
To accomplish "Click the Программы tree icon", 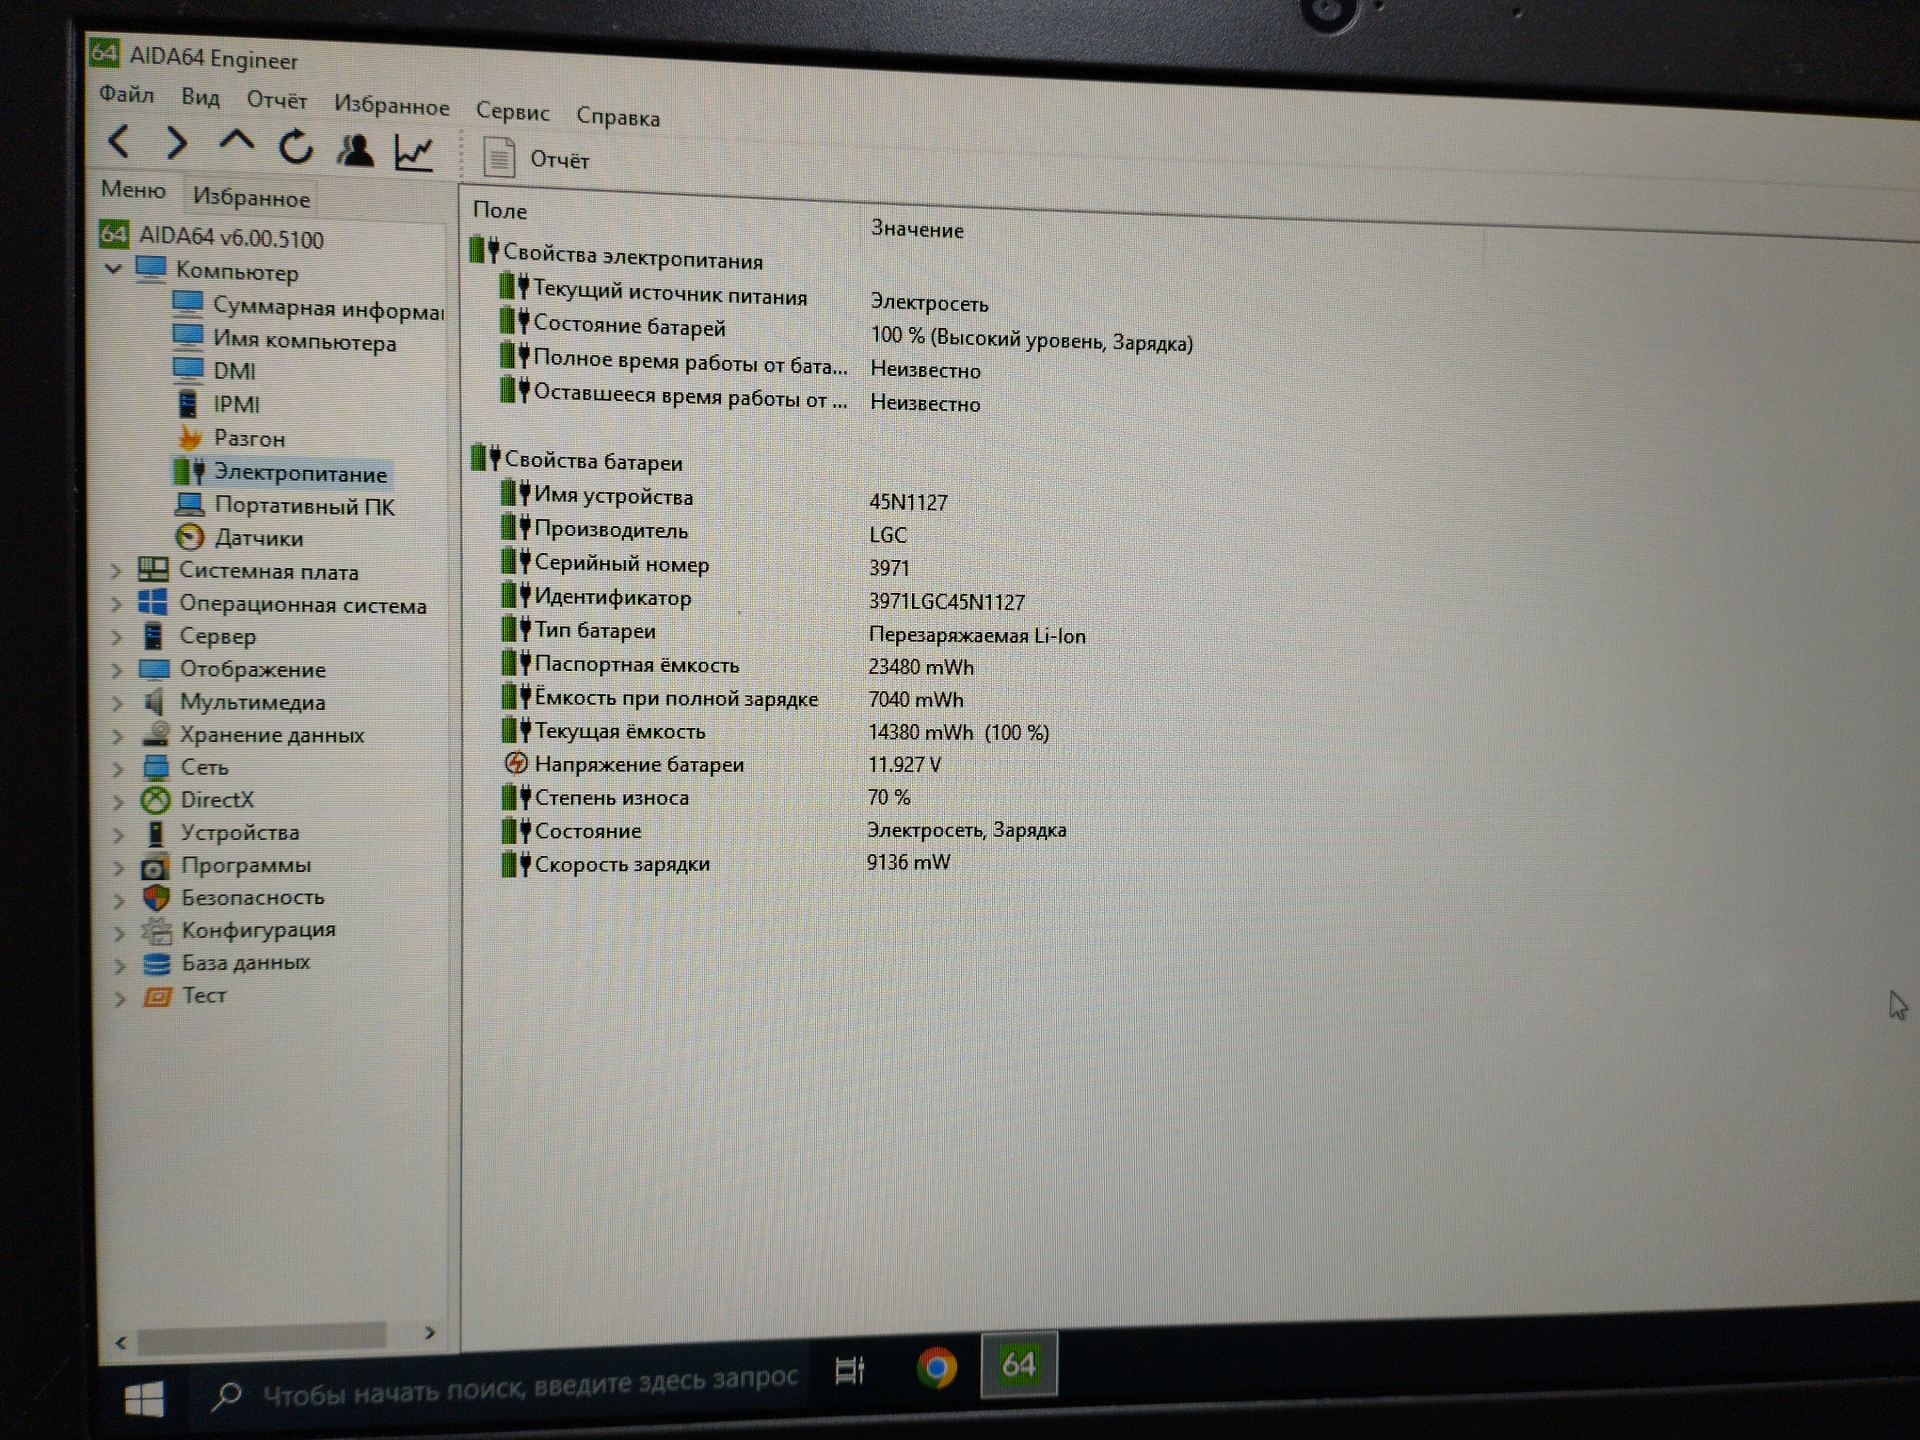I will point(155,866).
